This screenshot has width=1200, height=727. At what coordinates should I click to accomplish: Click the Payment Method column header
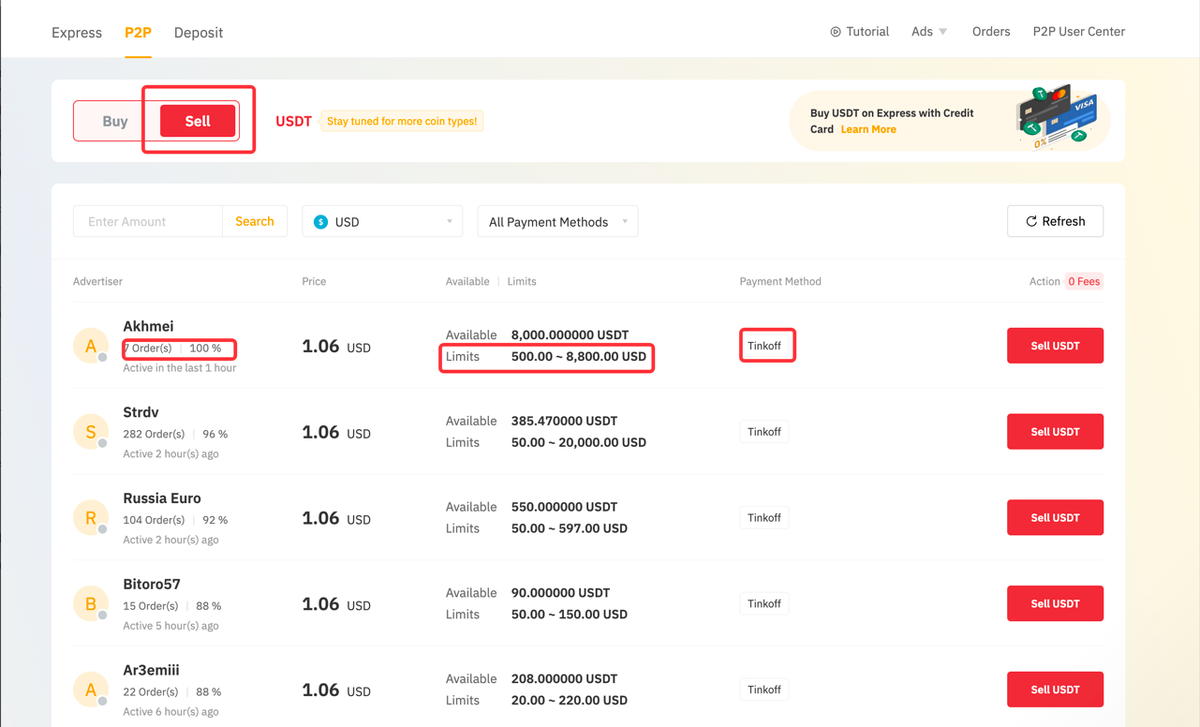[x=780, y=281]
